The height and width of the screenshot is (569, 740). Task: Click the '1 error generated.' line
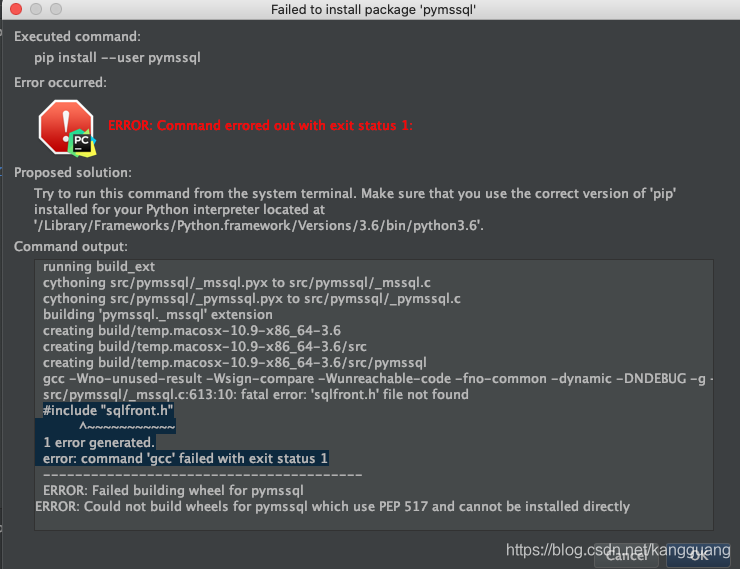(x=99, y=443)
